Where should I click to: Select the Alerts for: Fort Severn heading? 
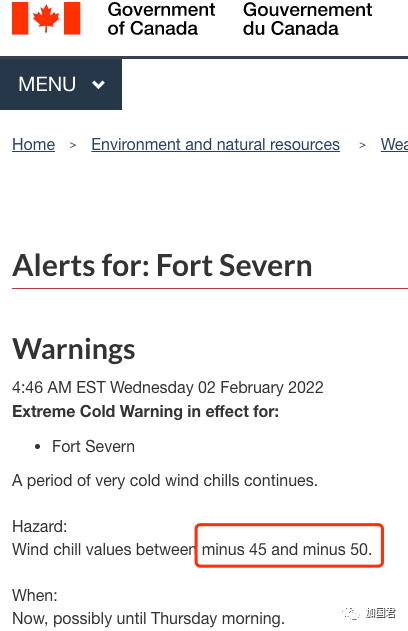tap(162, 266)
